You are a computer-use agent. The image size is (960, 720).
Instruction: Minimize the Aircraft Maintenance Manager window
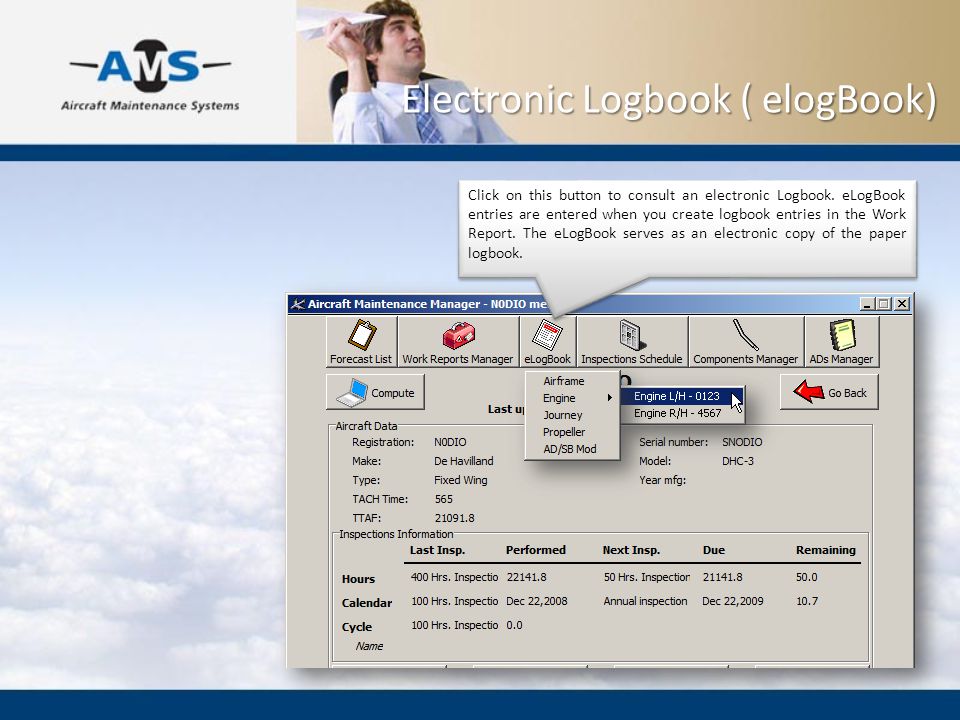(x=867, y=304)
